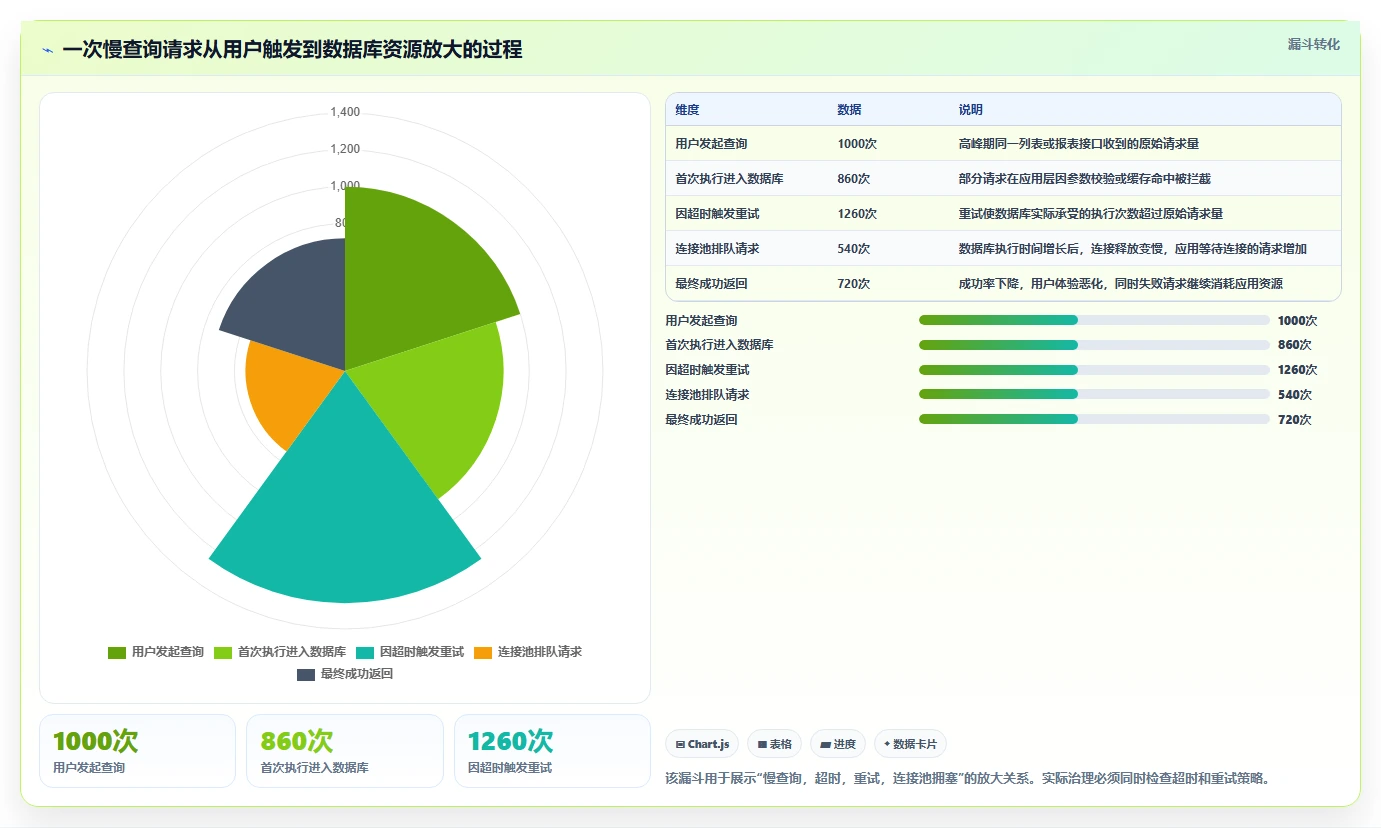Viewport: 1381px width, 828px height.
Task: Click the 数据库执行时间增长后 description cell
Action: pyautogui.click(x=1145, y=249)
